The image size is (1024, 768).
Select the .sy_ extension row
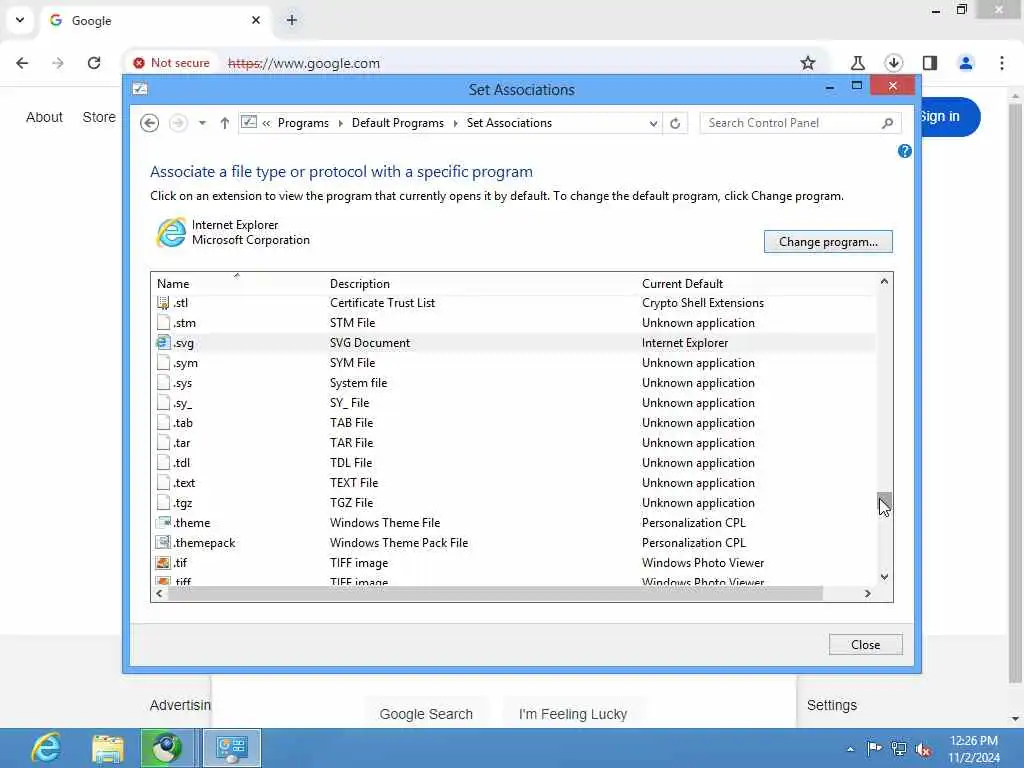pos(514,403)
